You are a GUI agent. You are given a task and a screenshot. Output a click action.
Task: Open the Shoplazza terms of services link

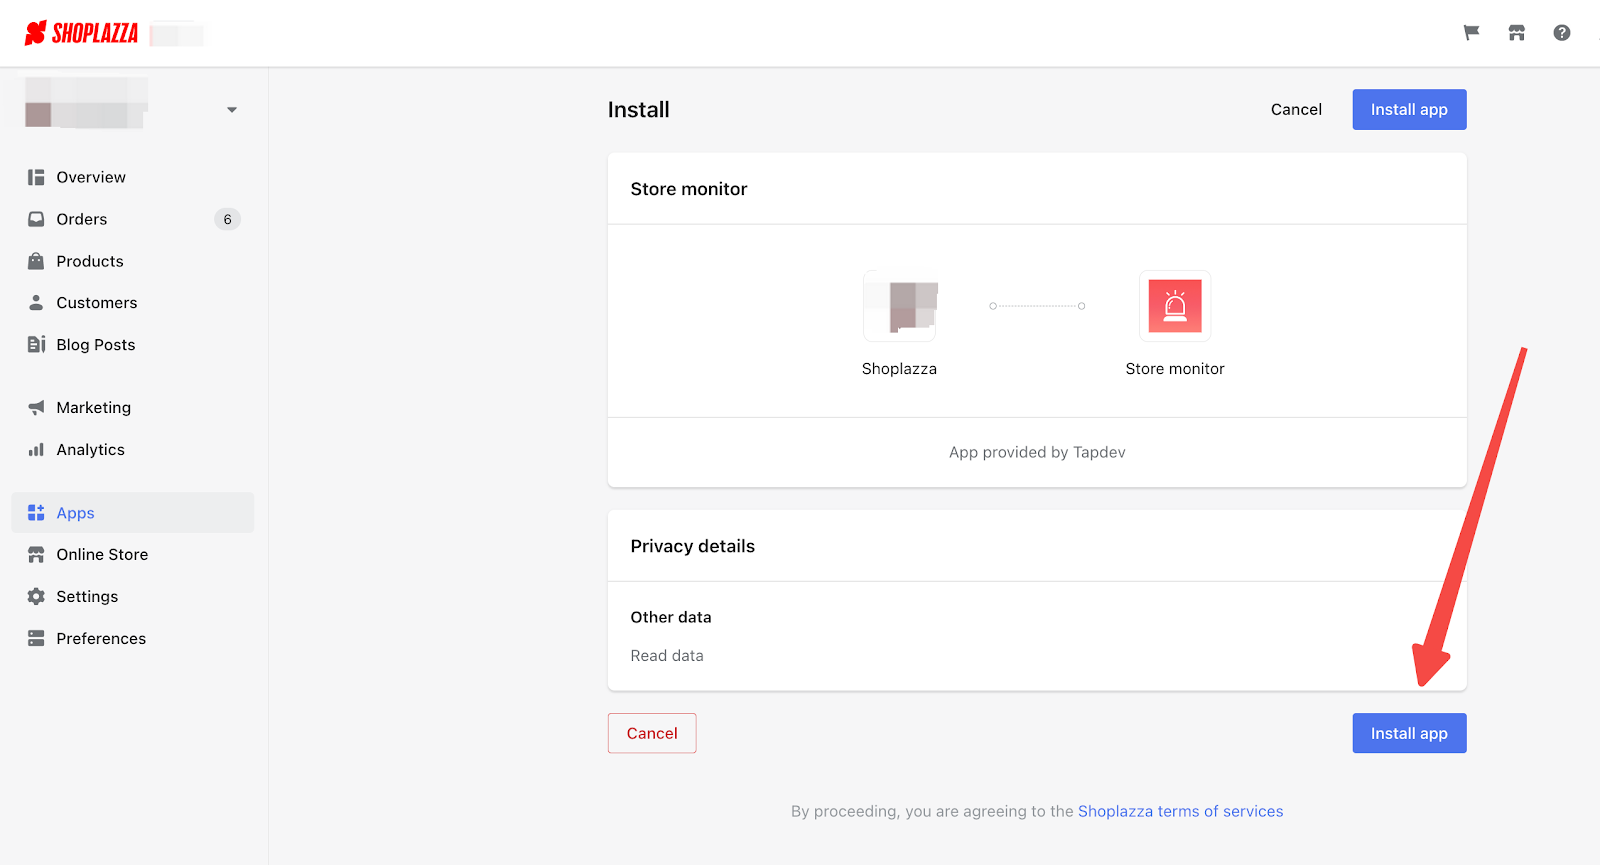tap(1180, 811)
